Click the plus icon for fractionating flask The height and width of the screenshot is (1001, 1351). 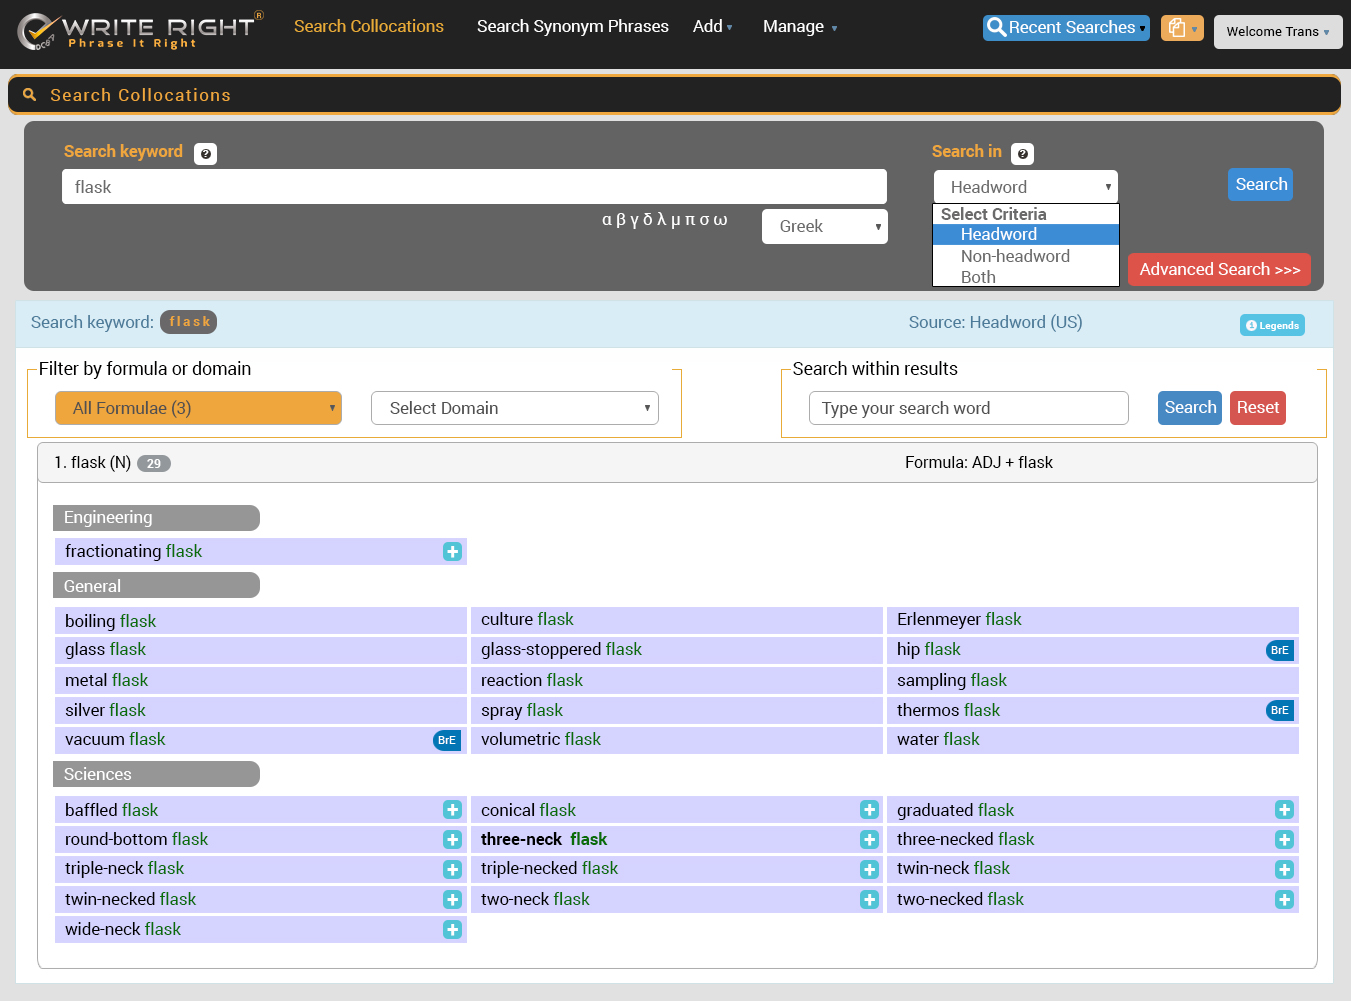pos(452,552)
